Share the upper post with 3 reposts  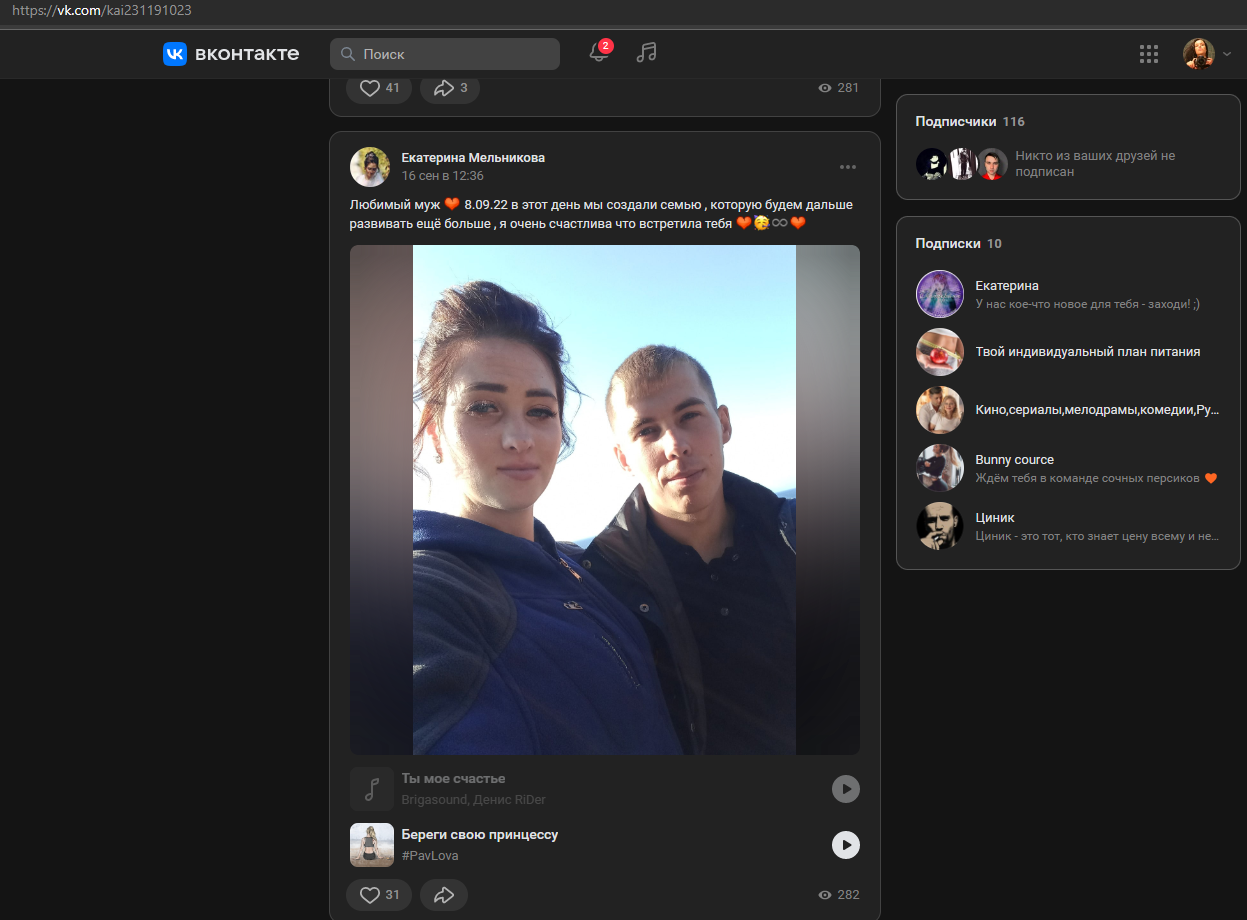[450, 88]
